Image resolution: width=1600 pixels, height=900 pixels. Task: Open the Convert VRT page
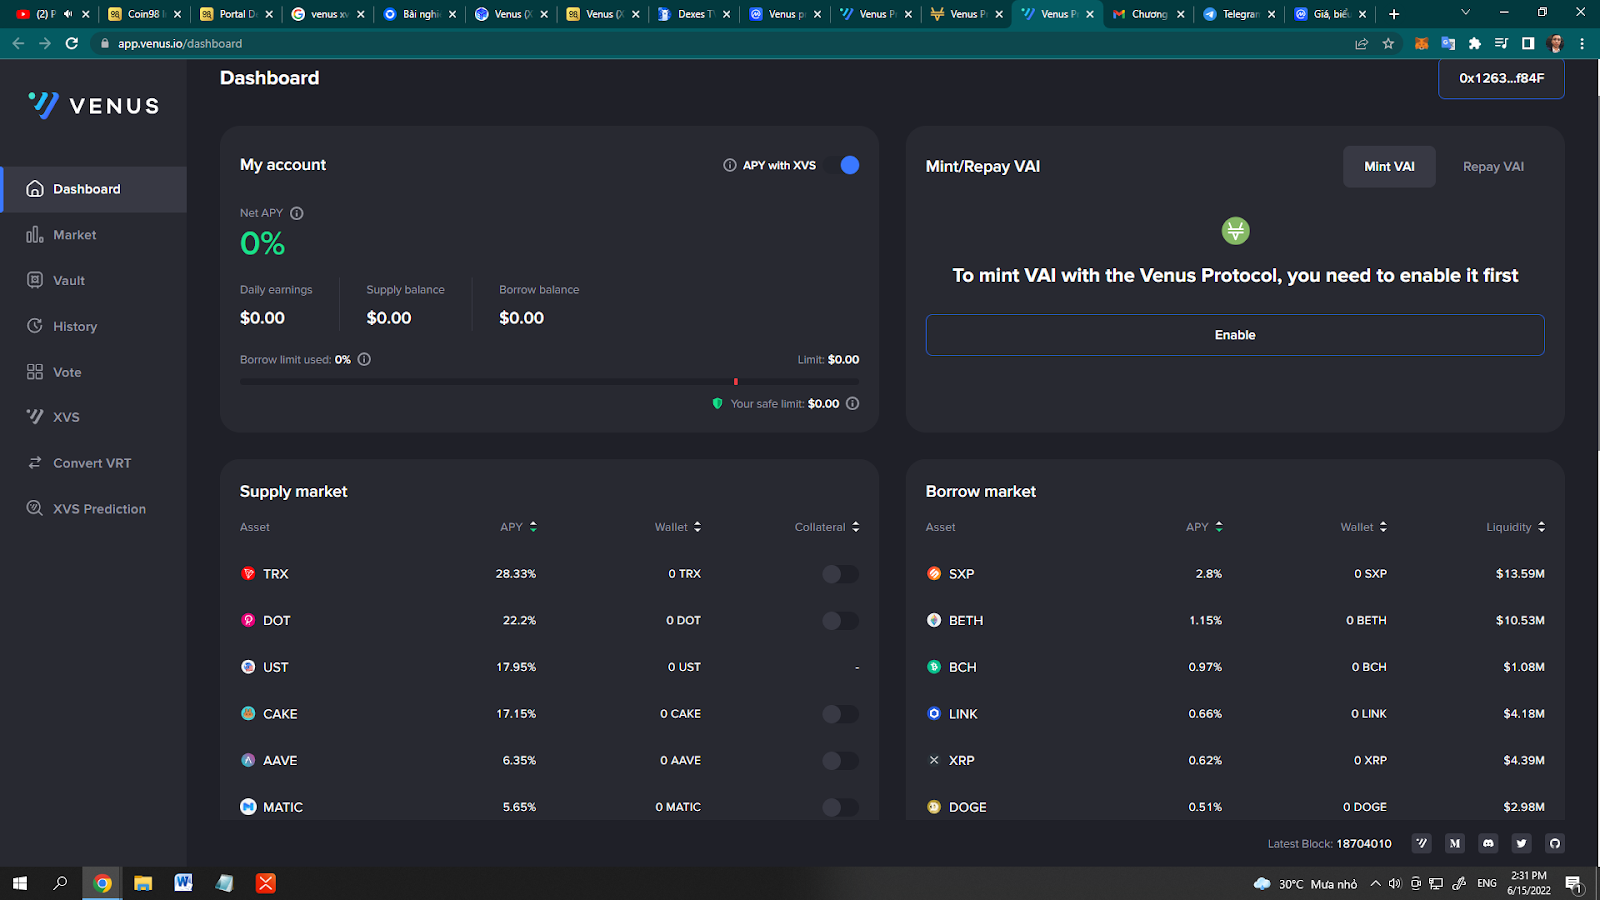(93, 463)
